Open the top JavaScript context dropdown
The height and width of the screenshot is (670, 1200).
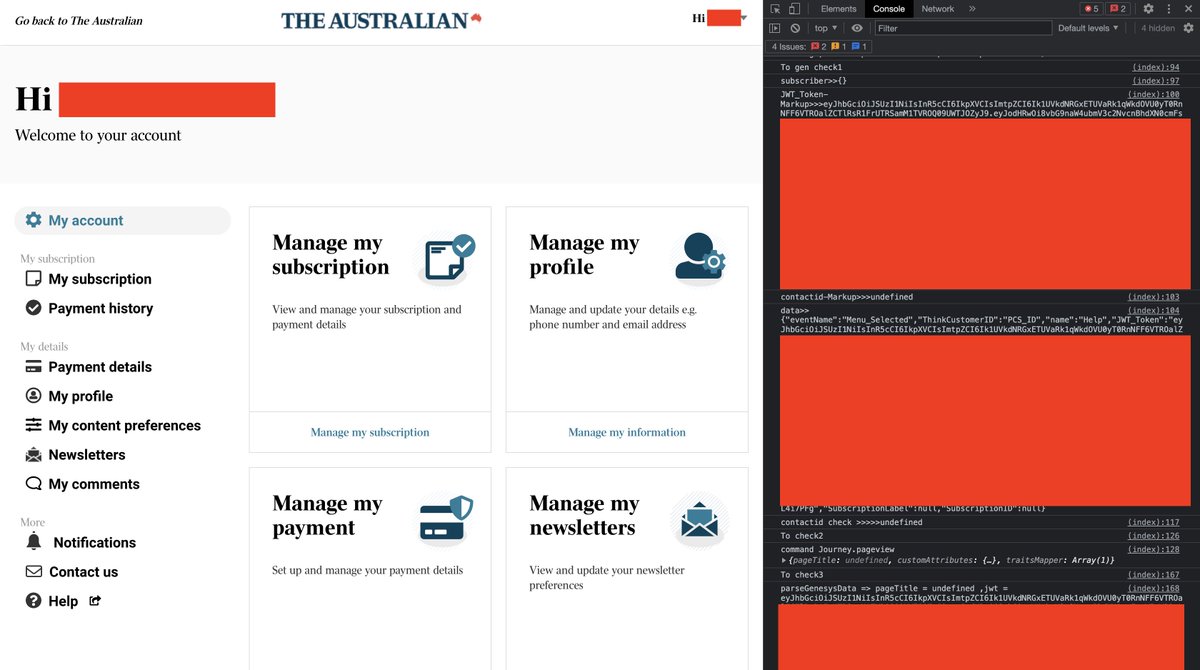[x=826, y=28]
